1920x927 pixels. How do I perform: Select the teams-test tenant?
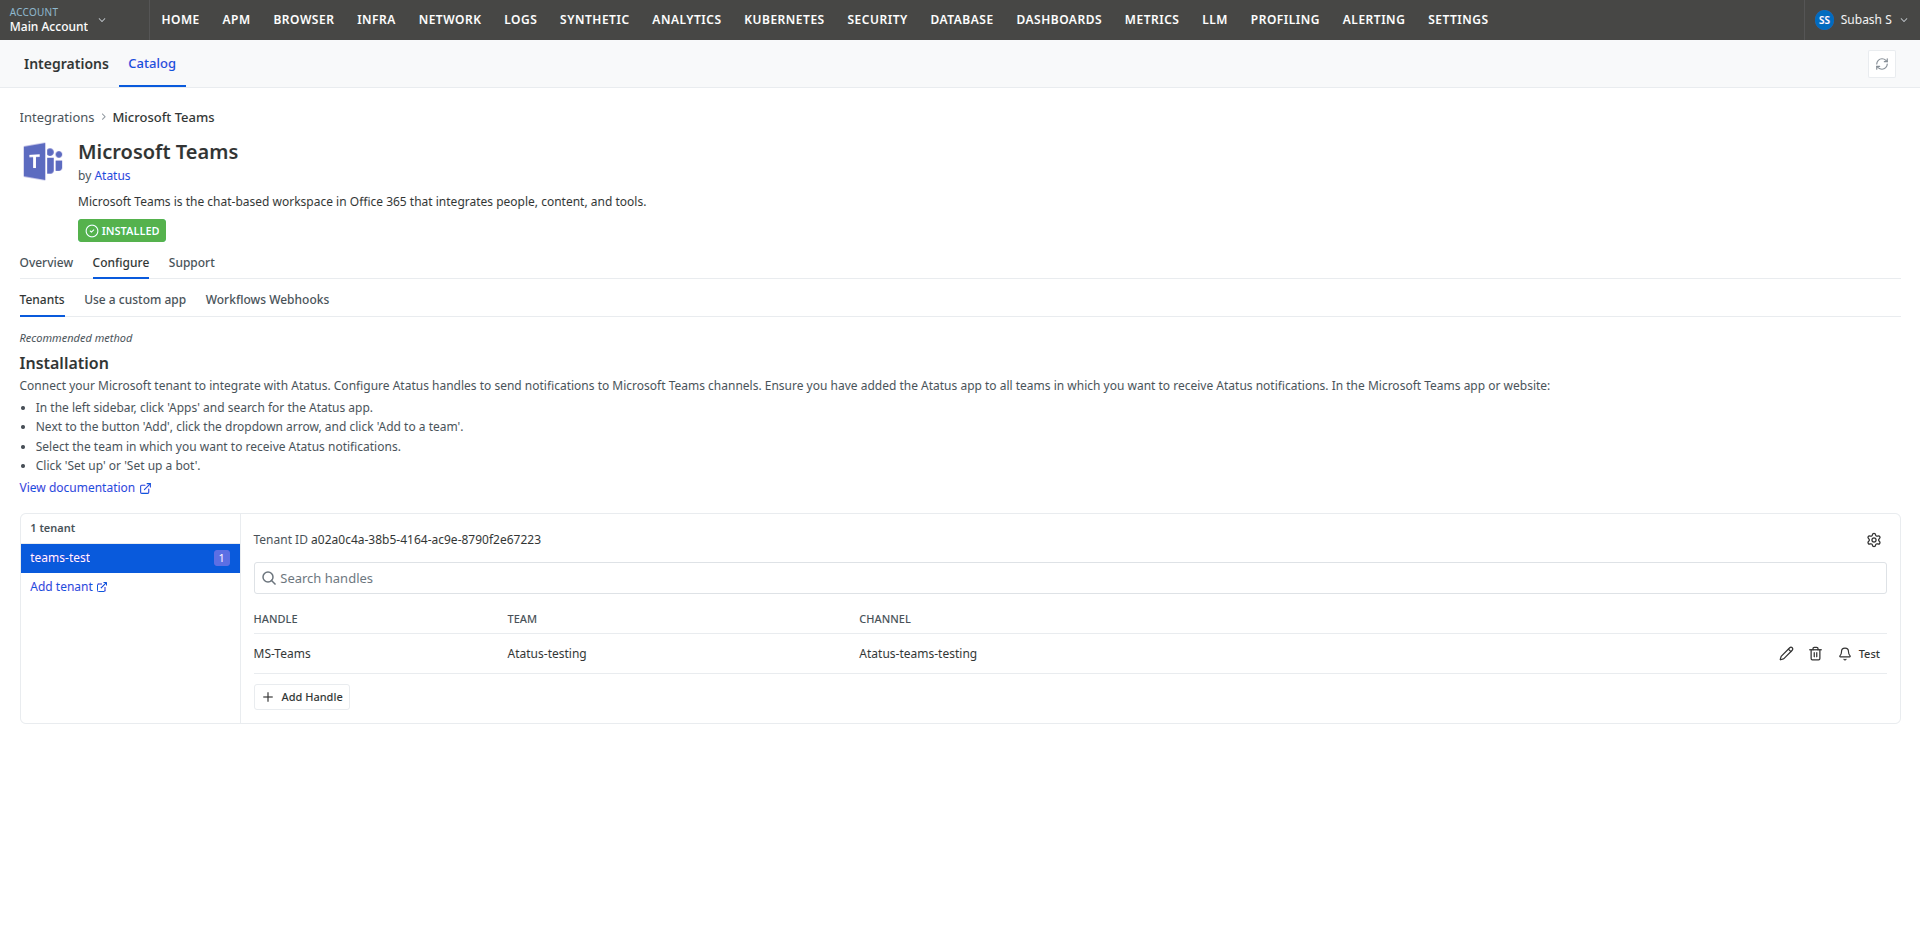130,558
